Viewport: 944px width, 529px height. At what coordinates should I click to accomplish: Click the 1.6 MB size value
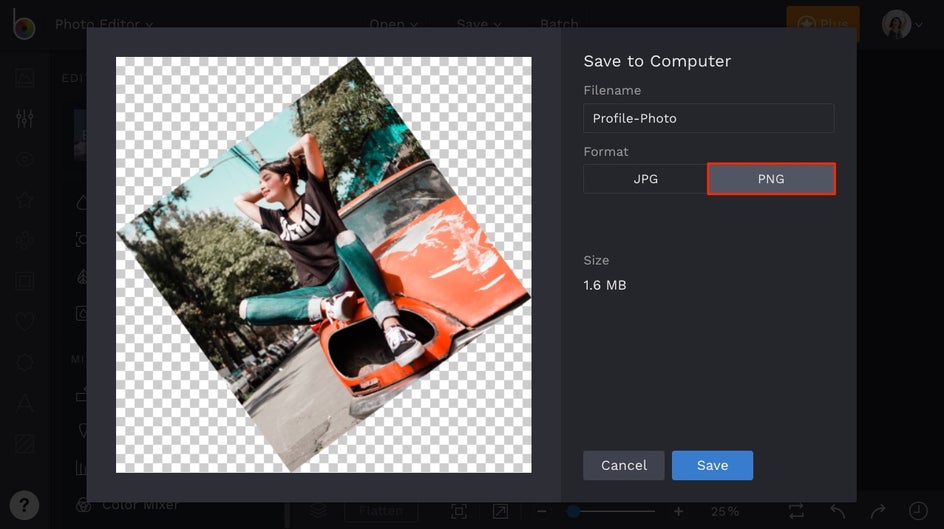(x=604, y=285)
